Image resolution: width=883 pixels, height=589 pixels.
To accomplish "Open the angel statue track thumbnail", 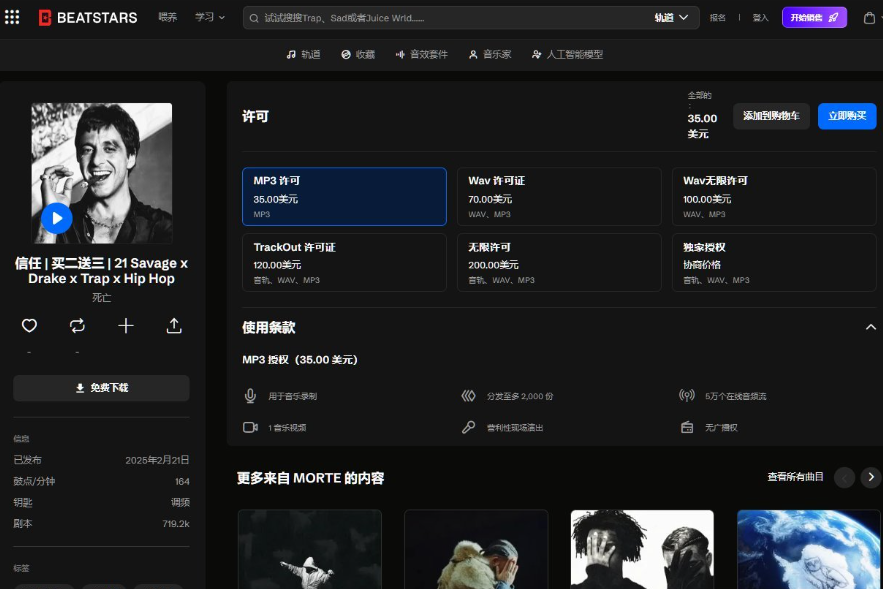I will pos(310,549).
